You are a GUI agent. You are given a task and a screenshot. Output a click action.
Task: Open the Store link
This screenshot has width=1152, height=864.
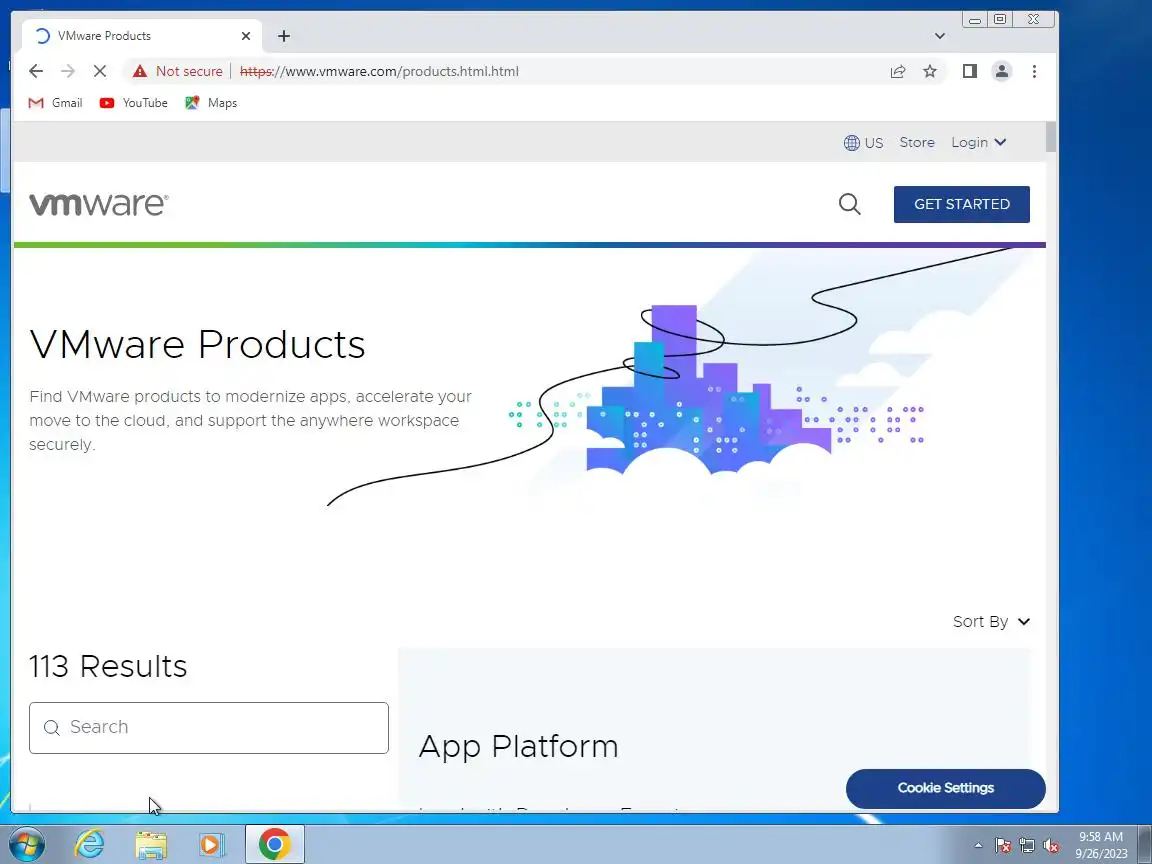click(917, 143)
